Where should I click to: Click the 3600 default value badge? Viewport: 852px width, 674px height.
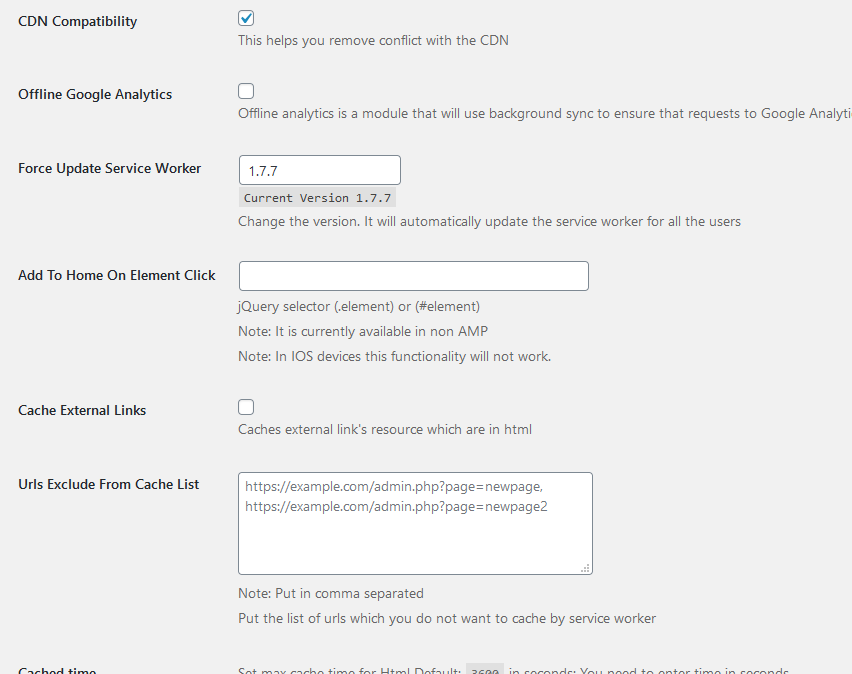click(x=485, y=669)
